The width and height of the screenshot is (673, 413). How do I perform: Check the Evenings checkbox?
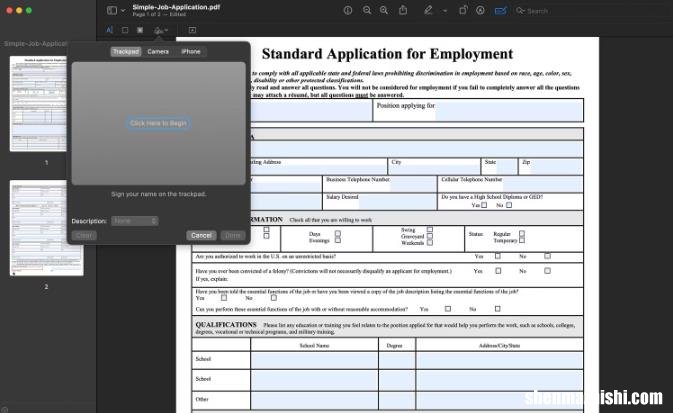(x=338, y=240)
